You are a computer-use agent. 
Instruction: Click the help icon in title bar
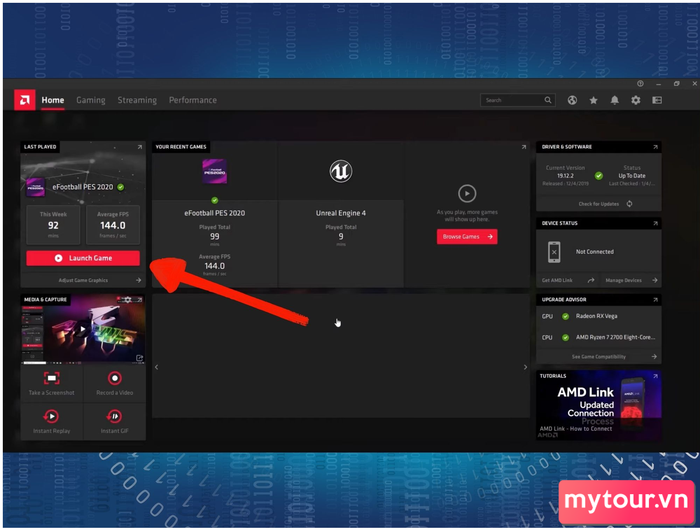click(640, 83)
